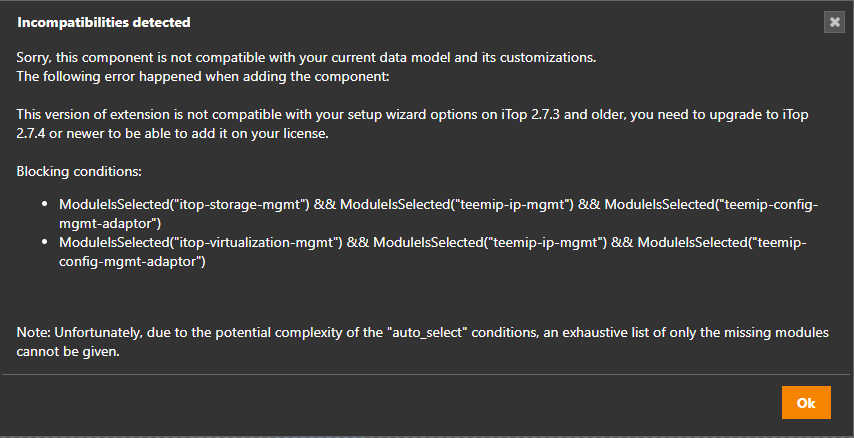The image size is (854, 438).
Task: Click the "Incompatibilities detected" dialog title
Action: tap(104, 22)
